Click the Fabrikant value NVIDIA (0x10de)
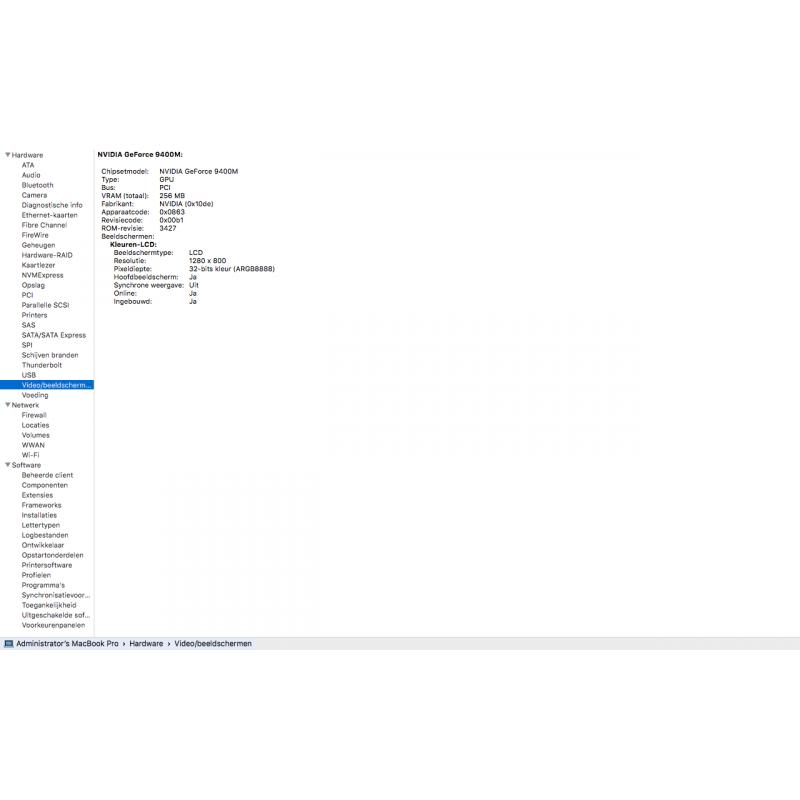This screenshot has height=800, width=800. 186,204
